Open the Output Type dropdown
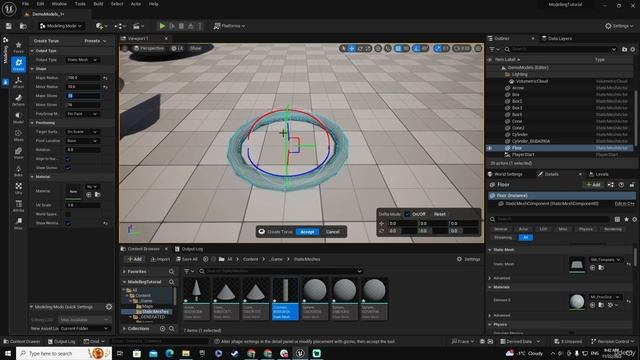The width and height of the screenshot is (640, 360). point(82,60)
